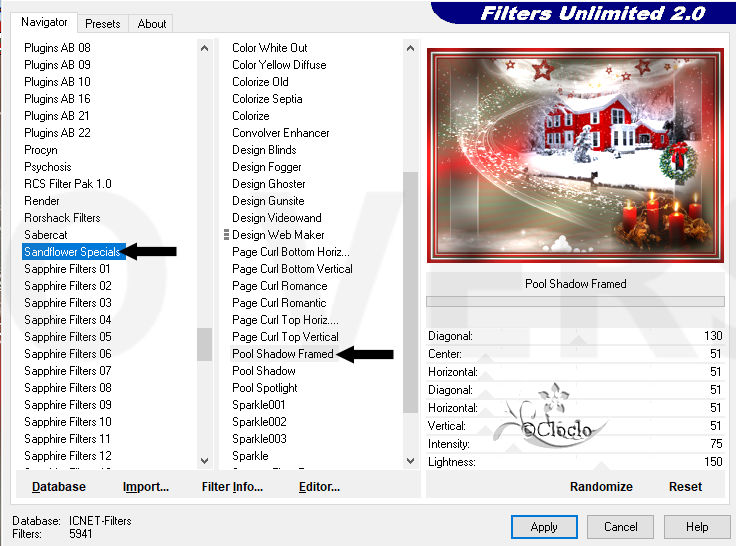
Task: Reset the filter parameters
Action: 685,486
